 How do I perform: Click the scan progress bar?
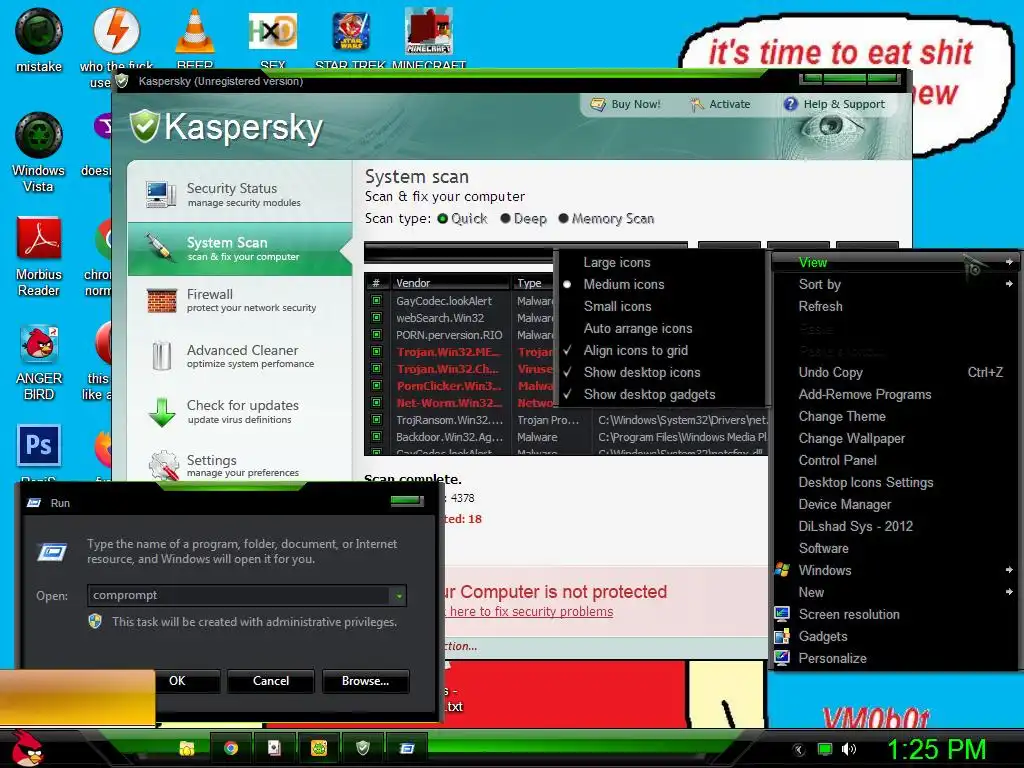click(x=526, y=251)
